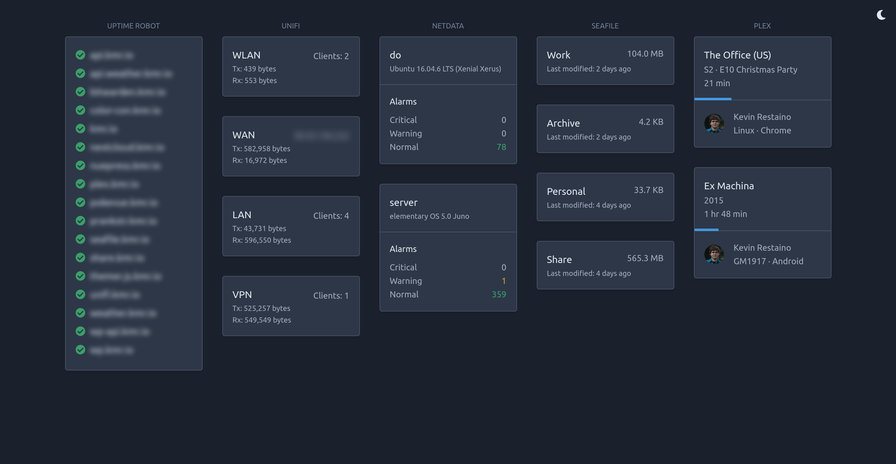Click the 'server' elementary OS header
Viewport: 896px width, 464px height.
coord(448,208)
